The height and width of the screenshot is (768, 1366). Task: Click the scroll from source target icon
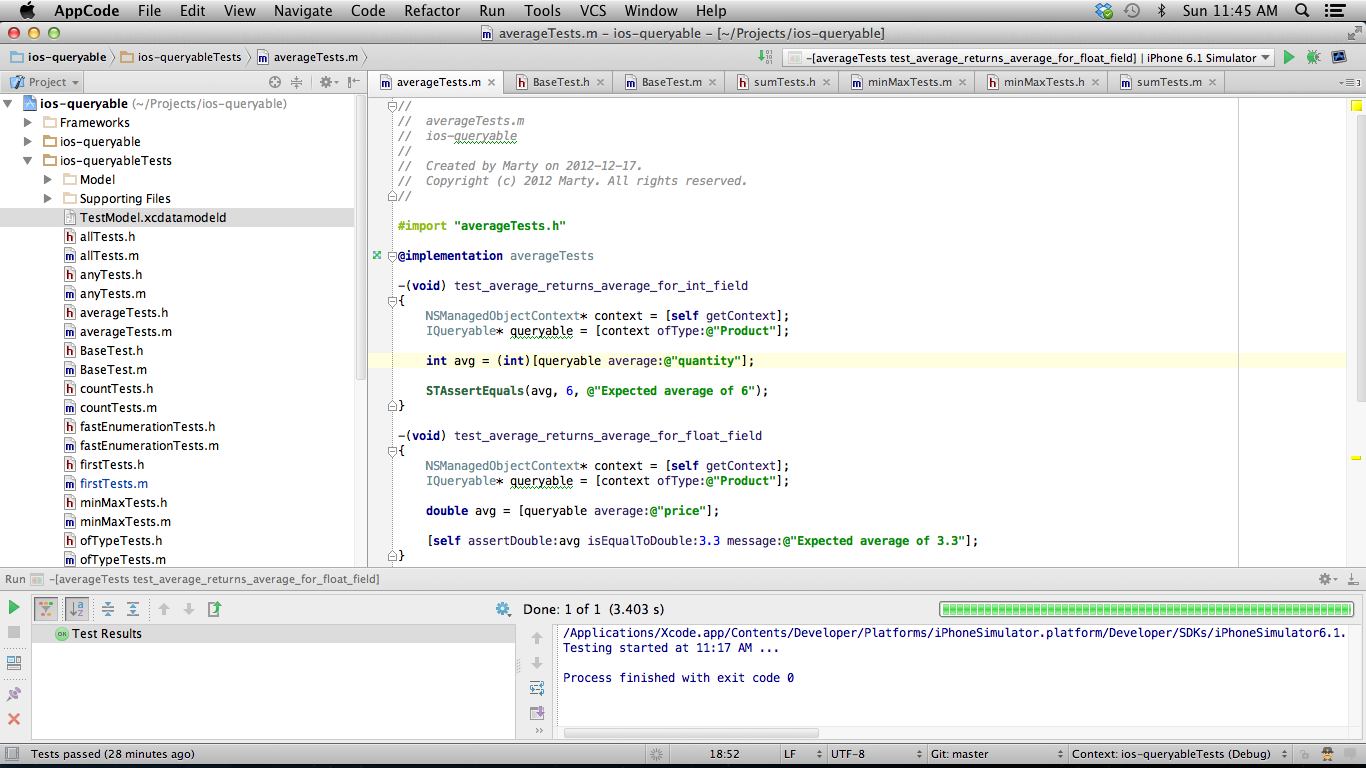[275, 82]
